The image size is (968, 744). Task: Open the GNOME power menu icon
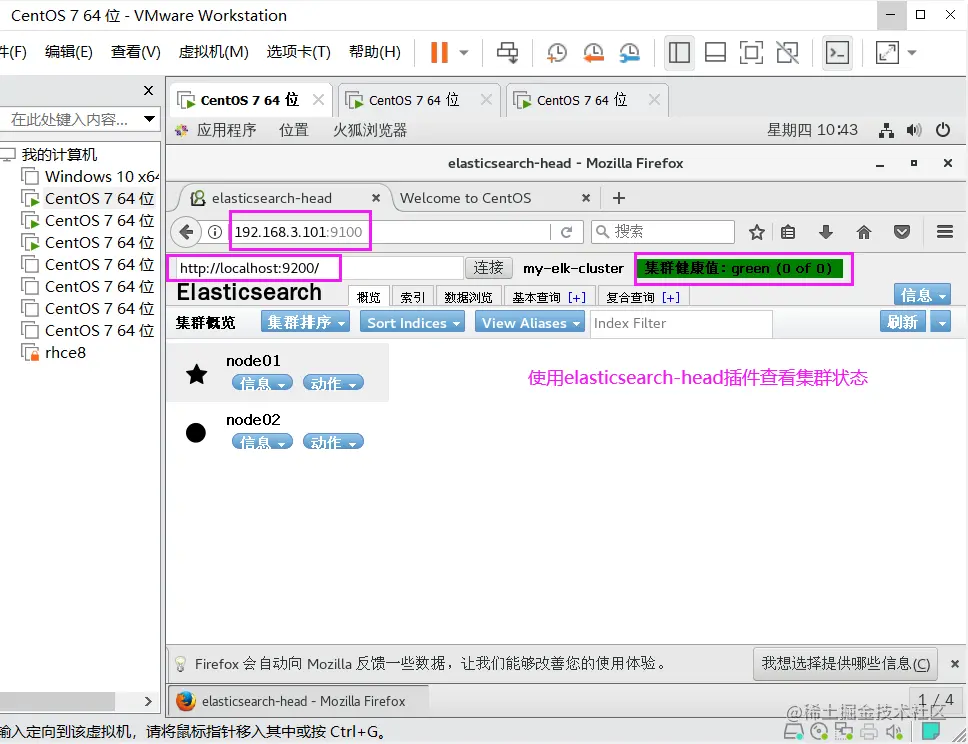(x=943, y=130)
